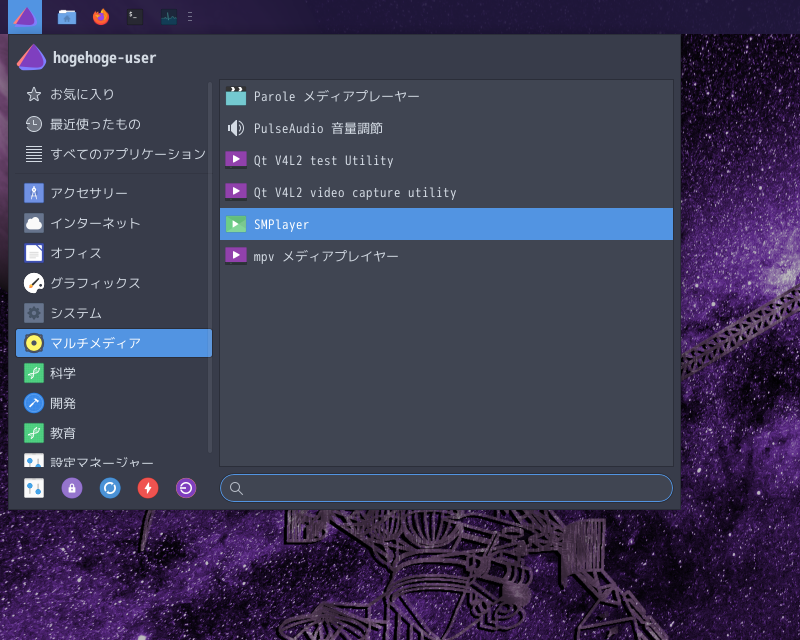This screenshot has height=640, width=800.
Task: Click the purple log out button
Action: (186, 488)
